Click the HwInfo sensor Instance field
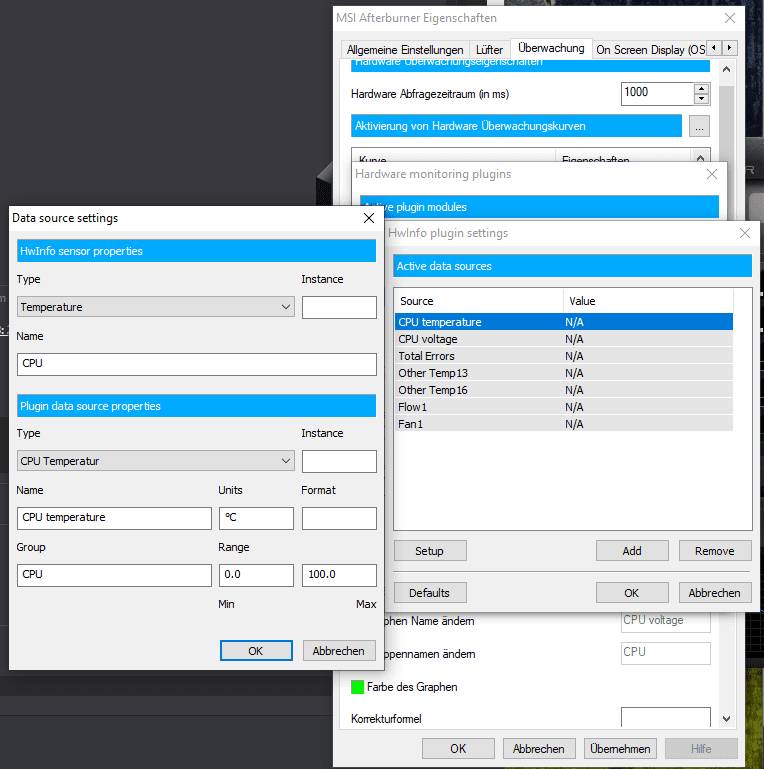Screen dimensions: 764x769 pos(339,307)
